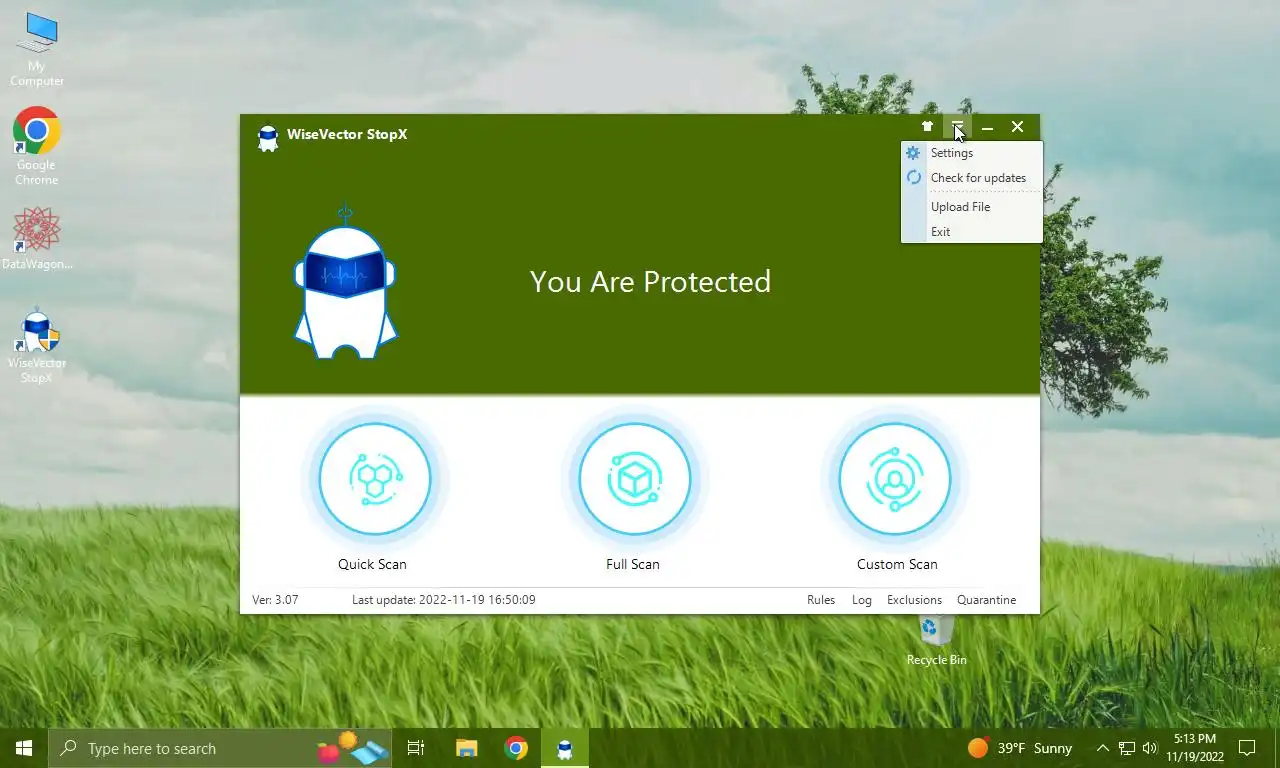Select the Recycle Bin desktop icon

(x=936, y=641)
